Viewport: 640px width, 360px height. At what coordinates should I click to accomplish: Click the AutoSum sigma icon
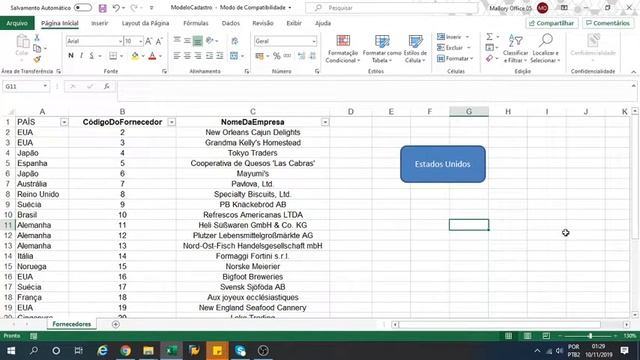(489, 37)
